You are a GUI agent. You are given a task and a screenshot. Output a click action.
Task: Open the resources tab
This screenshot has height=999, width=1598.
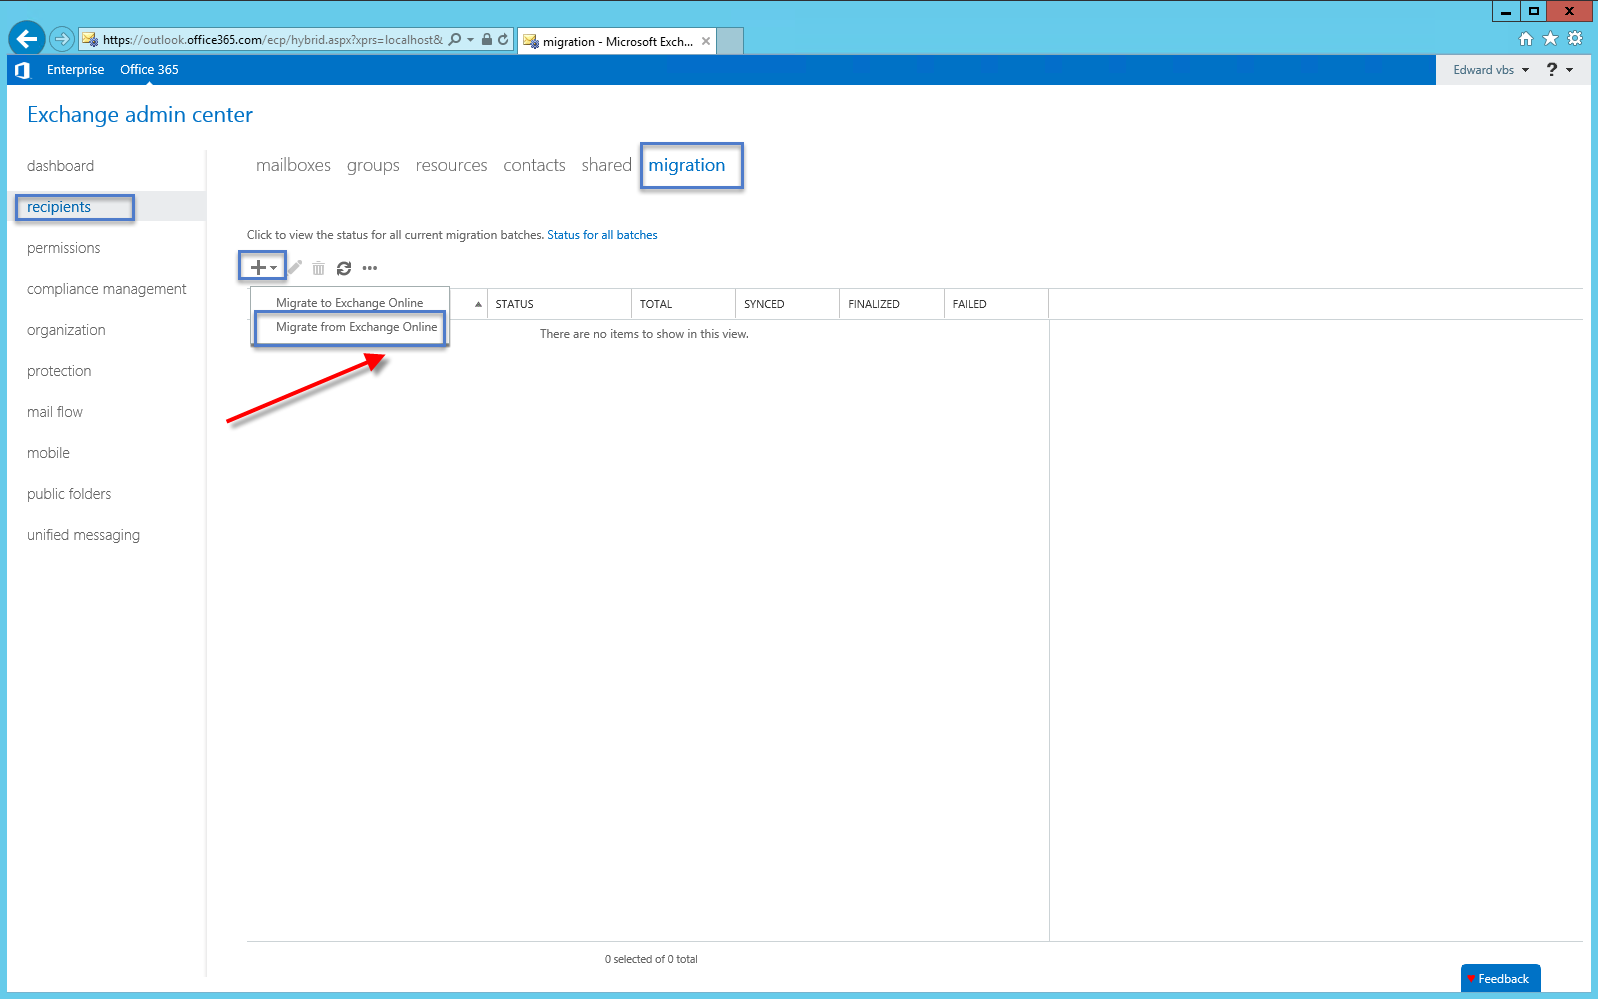click(451, 165)
